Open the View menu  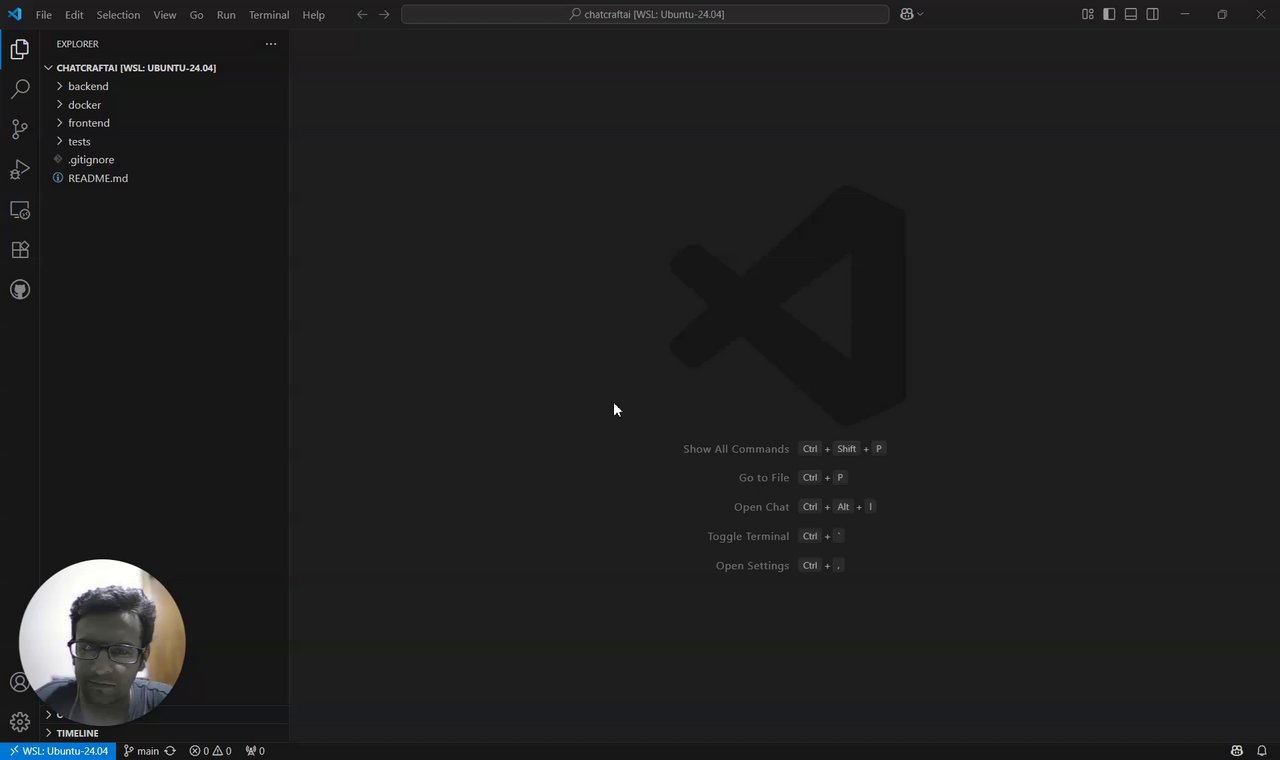[x=165, y=15]
